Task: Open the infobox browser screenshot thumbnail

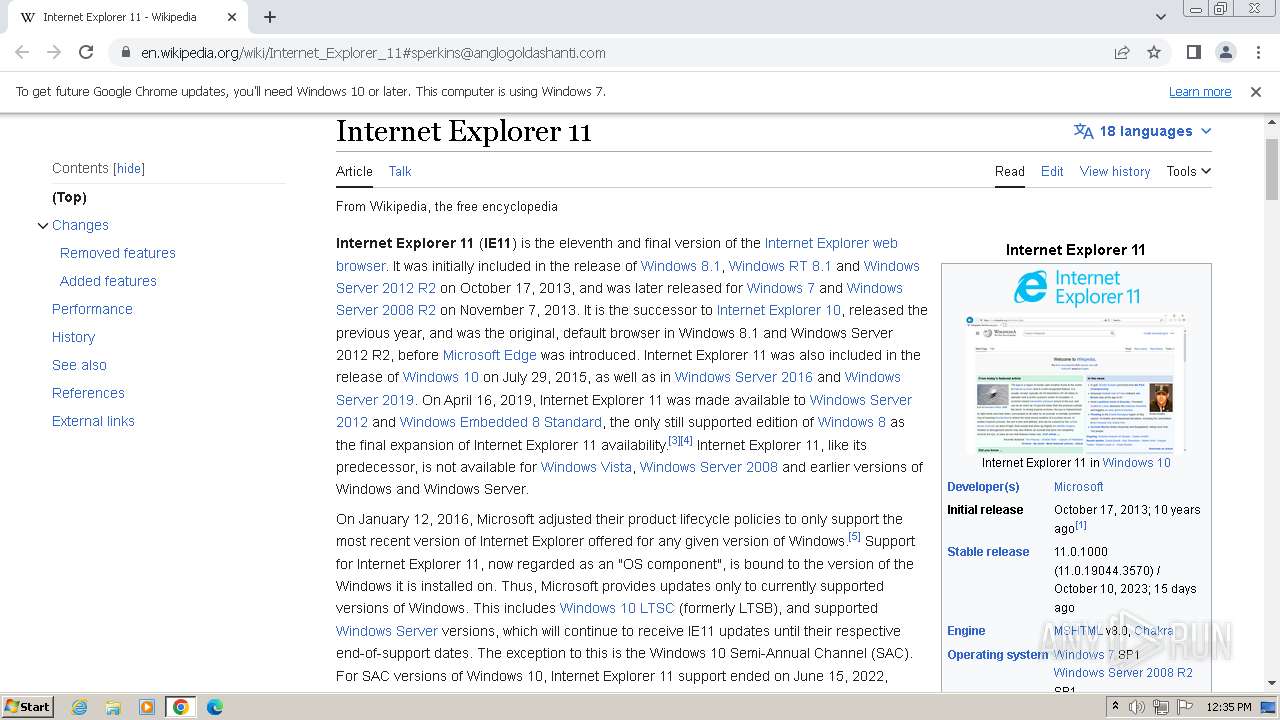Action: click(1076, 383)
